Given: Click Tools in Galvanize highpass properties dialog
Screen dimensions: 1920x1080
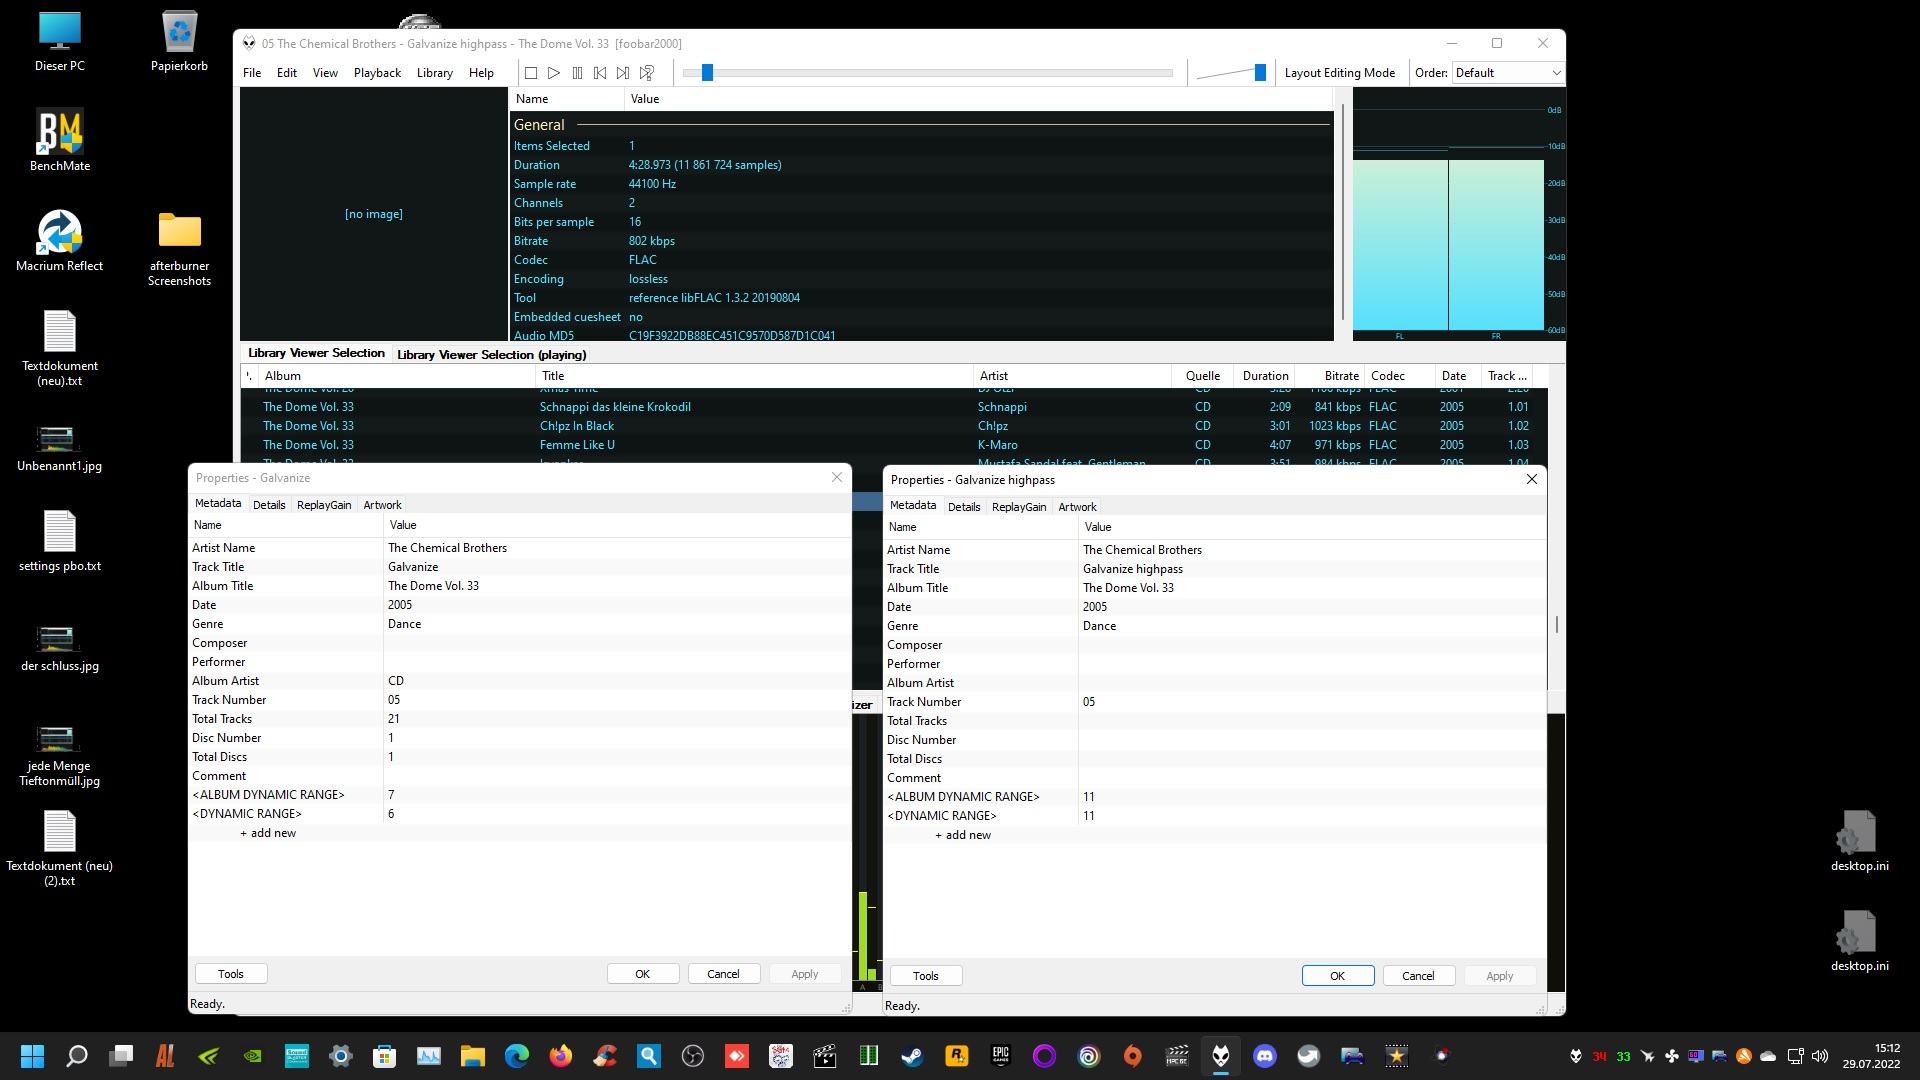Looking at the screenshot, I should point(926,976).
